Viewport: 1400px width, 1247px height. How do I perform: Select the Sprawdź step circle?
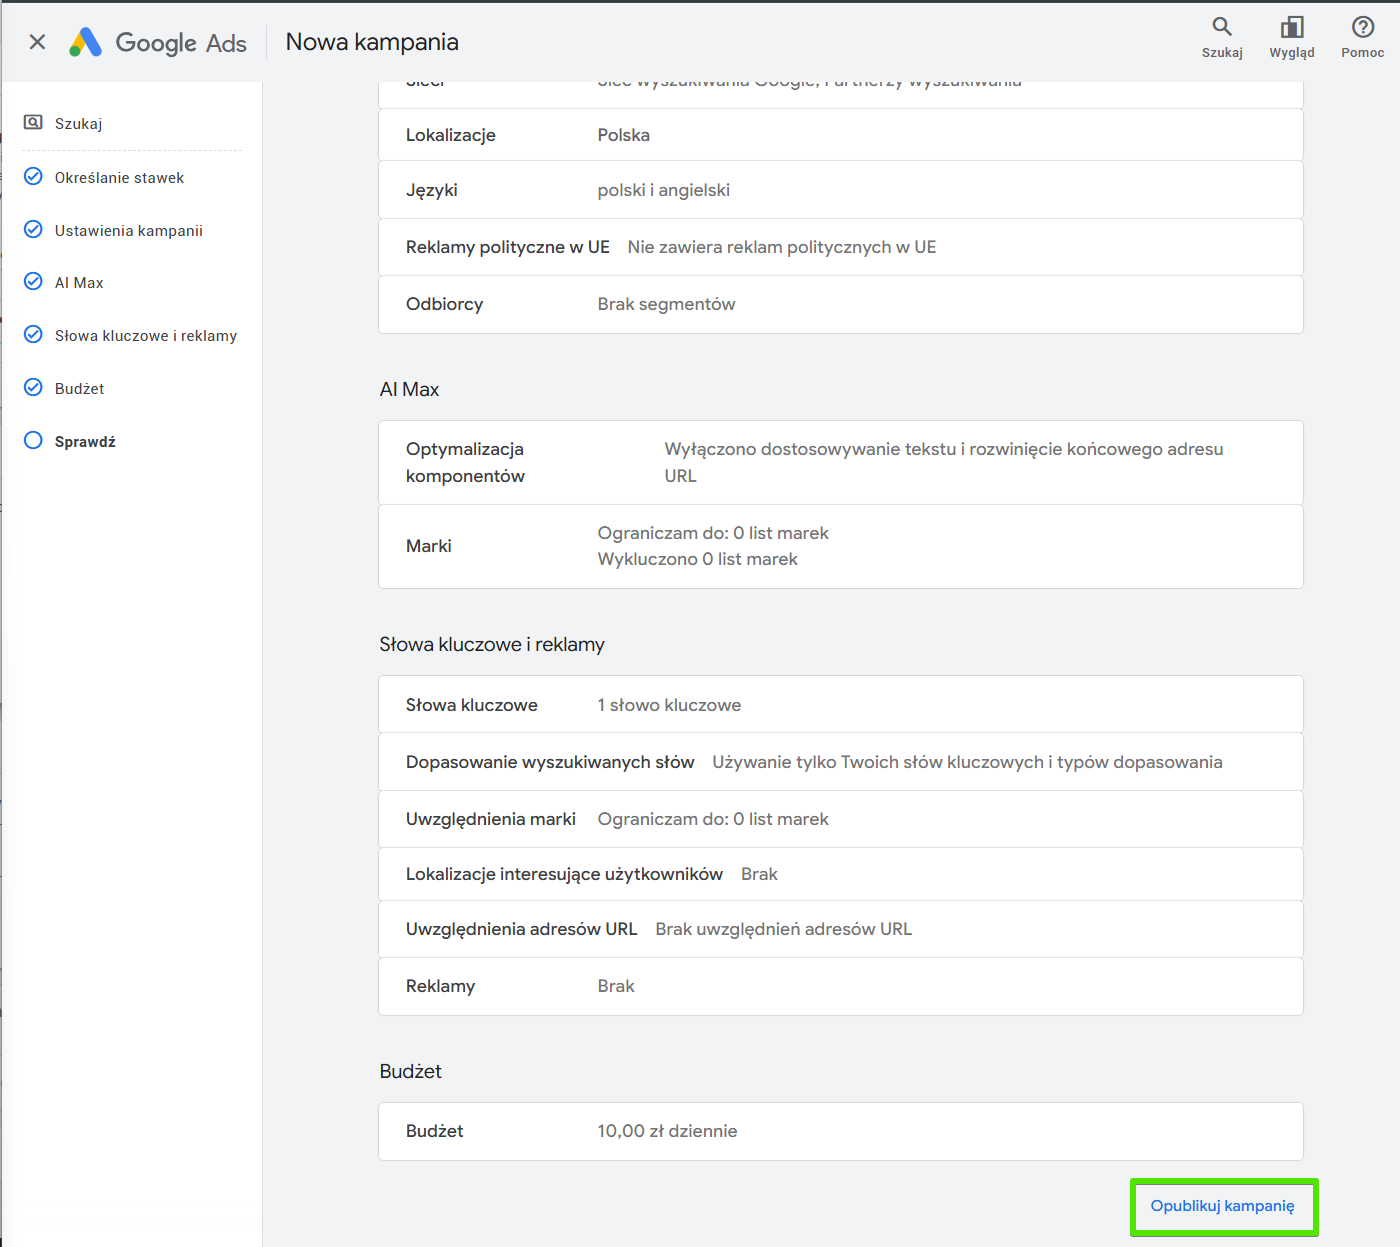[x=33, y=441]
